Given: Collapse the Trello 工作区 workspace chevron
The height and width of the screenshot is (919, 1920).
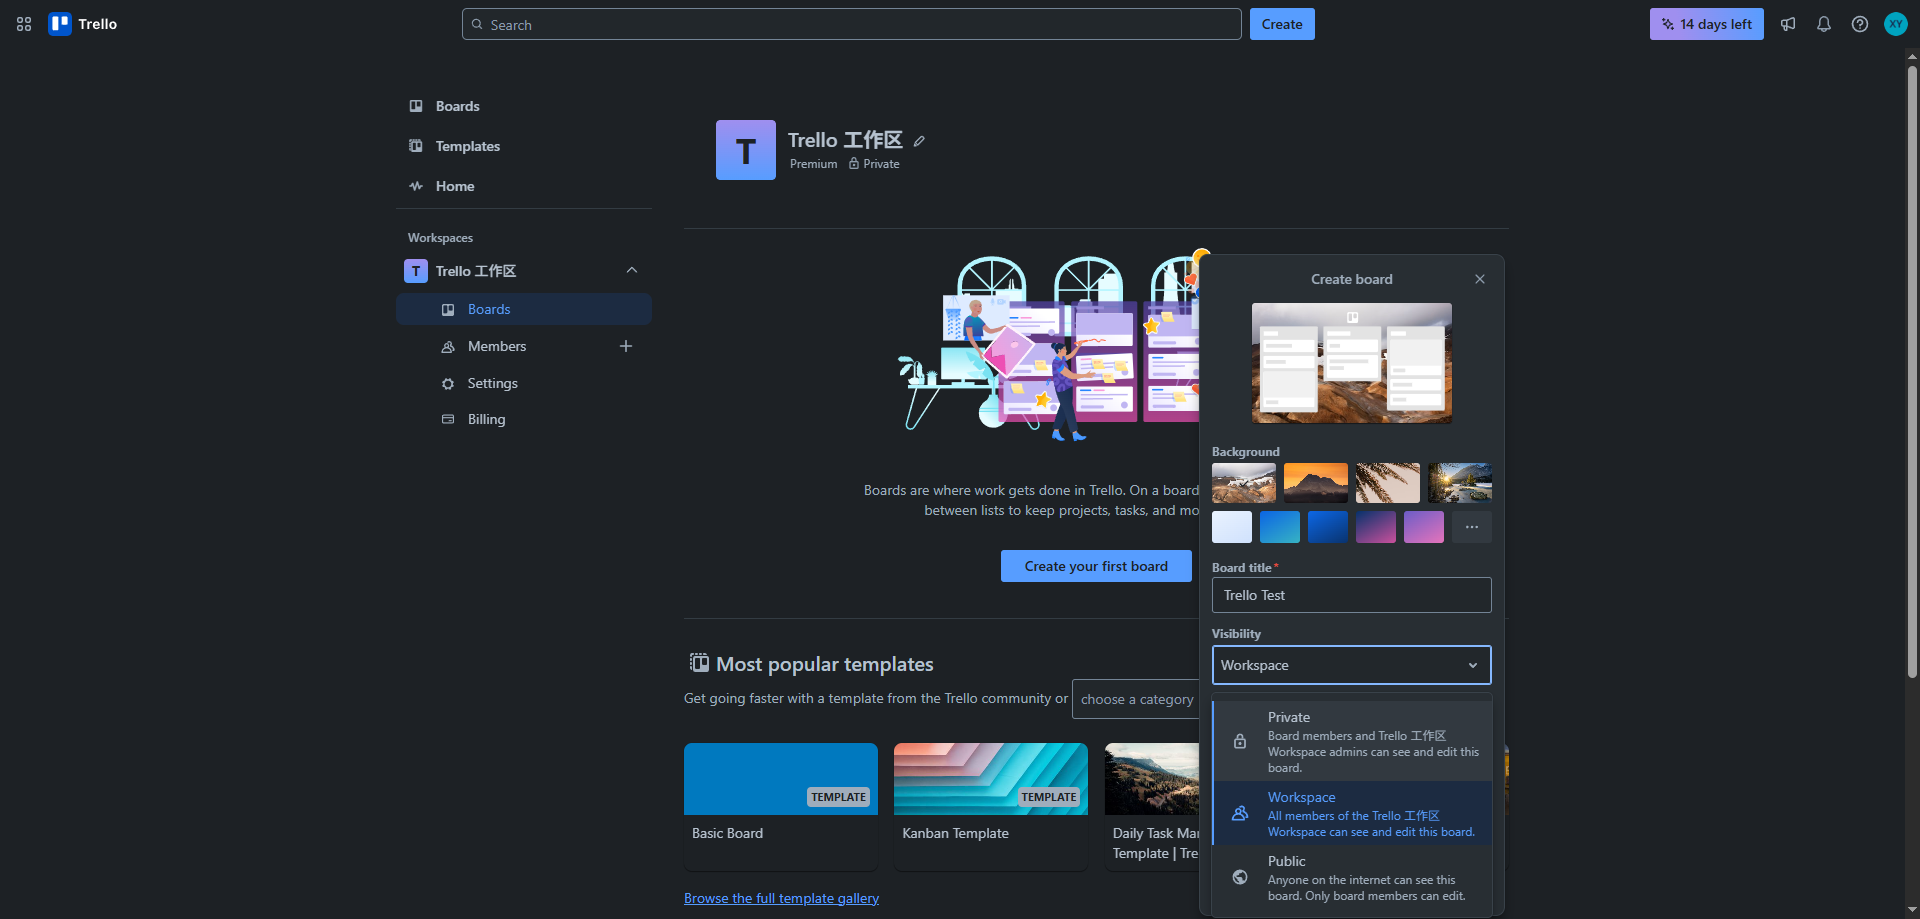Looking at the screenshot, I should tap(632, 270).
